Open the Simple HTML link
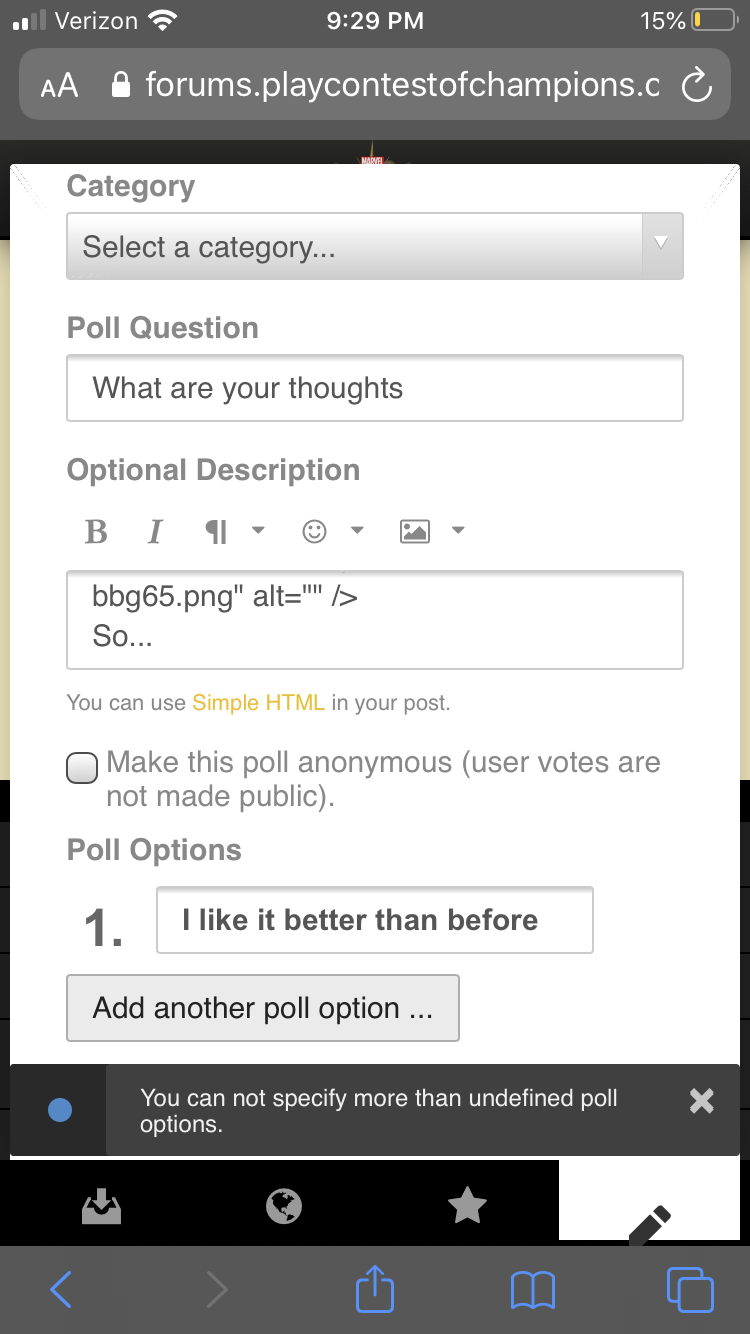The width and height of the screenshot is (750, 1334). coord(258,703)
